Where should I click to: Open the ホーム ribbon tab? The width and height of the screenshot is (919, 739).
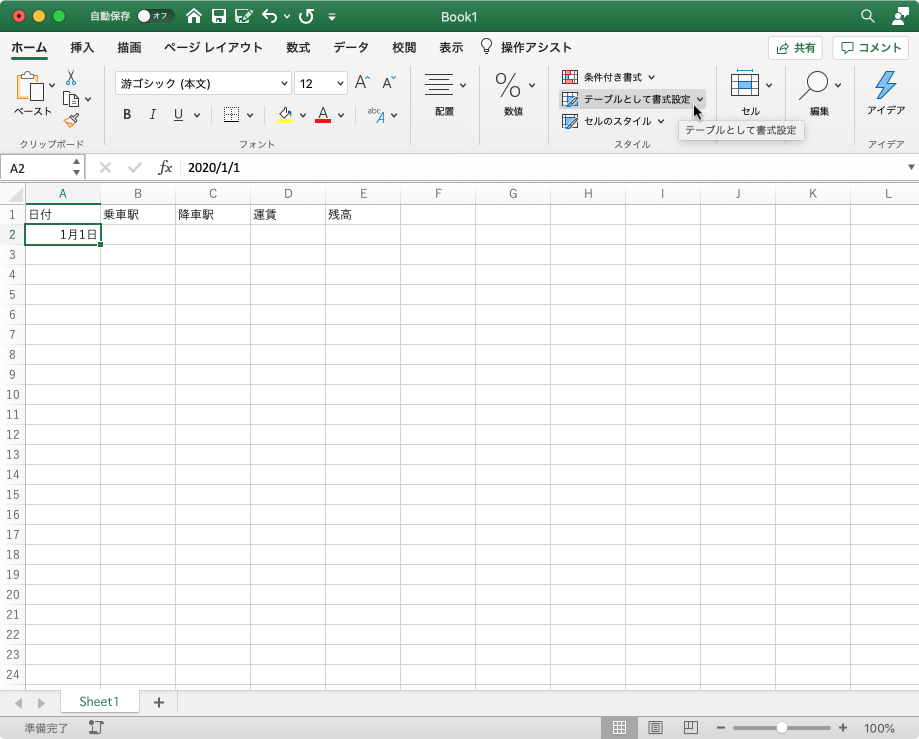pos(29,47)
